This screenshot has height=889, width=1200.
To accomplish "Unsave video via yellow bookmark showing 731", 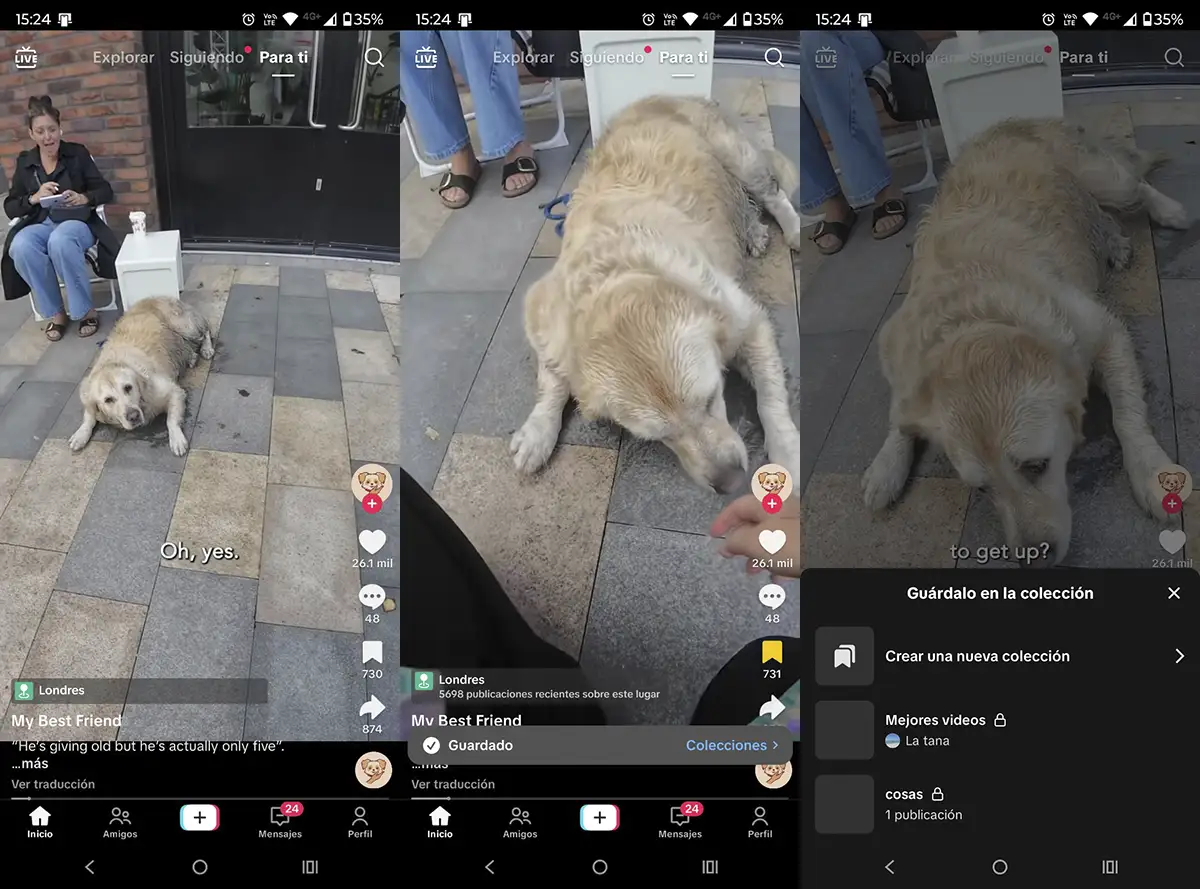I will pos(772,654).
